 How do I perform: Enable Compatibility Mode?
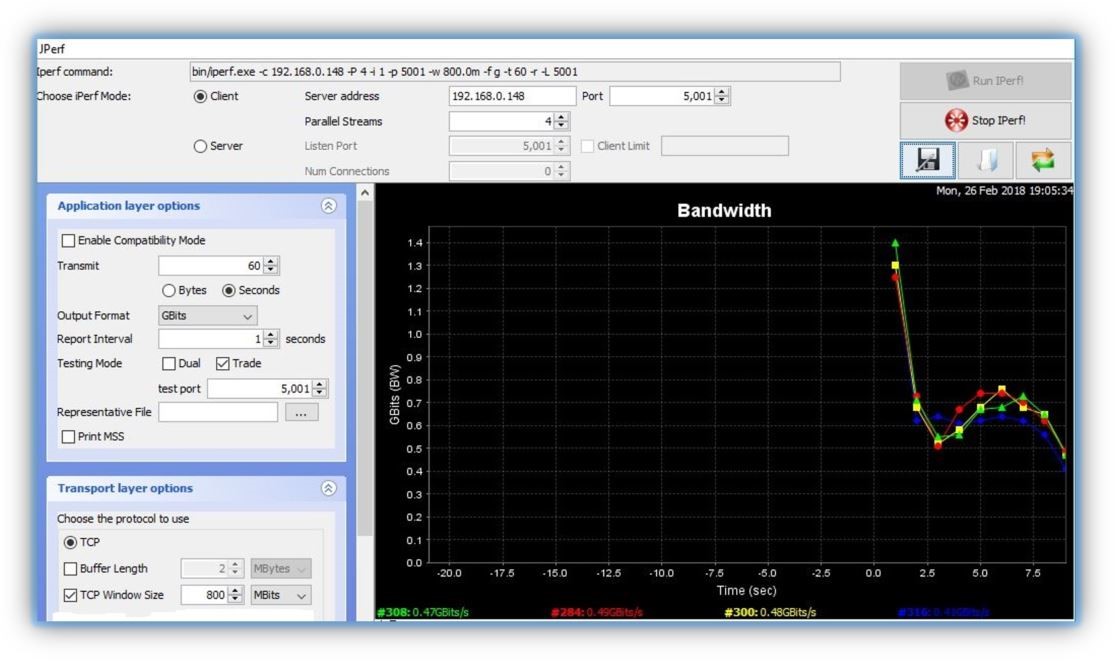(x=68, y=240)
